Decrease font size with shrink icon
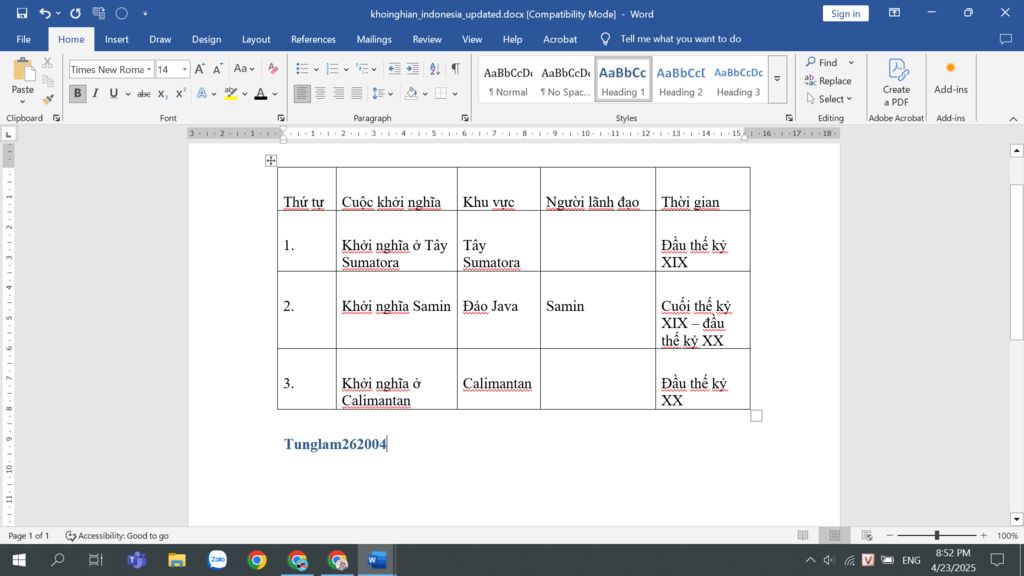The image size is (1024, 576). pos(217,69)
